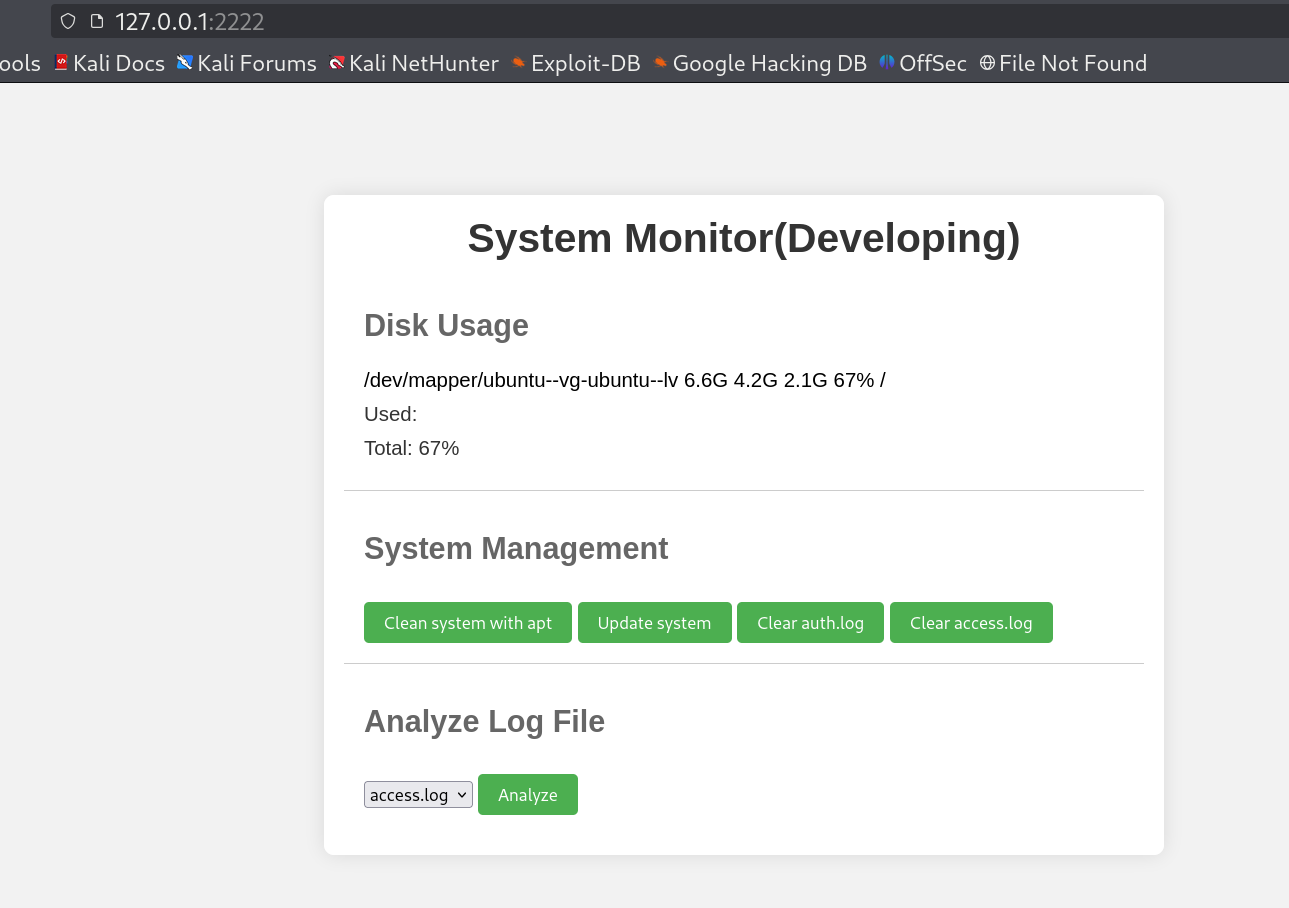The width and height of the screenshot is (1289, 908).
Task: Click the page info icon beside URL
Action: pyautogui.click(x=96, y=21)
